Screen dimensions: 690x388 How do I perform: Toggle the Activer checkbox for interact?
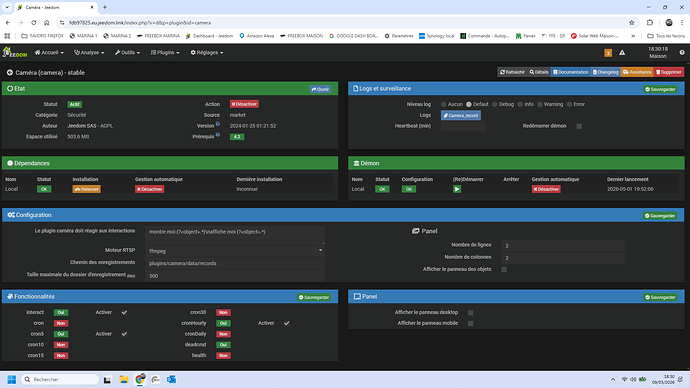(124, 312)
